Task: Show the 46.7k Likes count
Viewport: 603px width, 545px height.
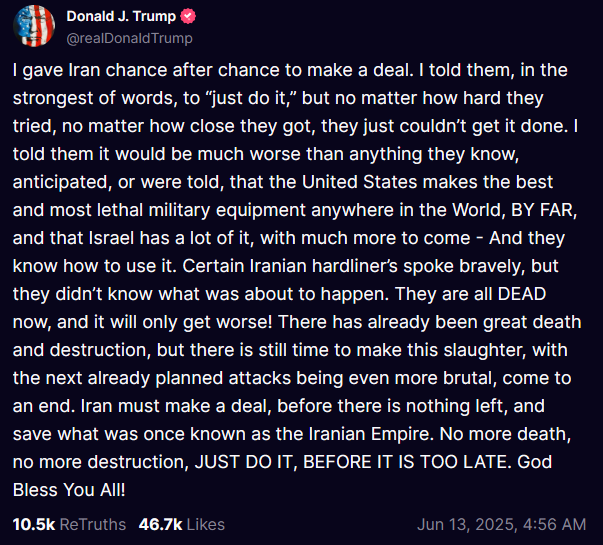Action: tap(160, 524)
